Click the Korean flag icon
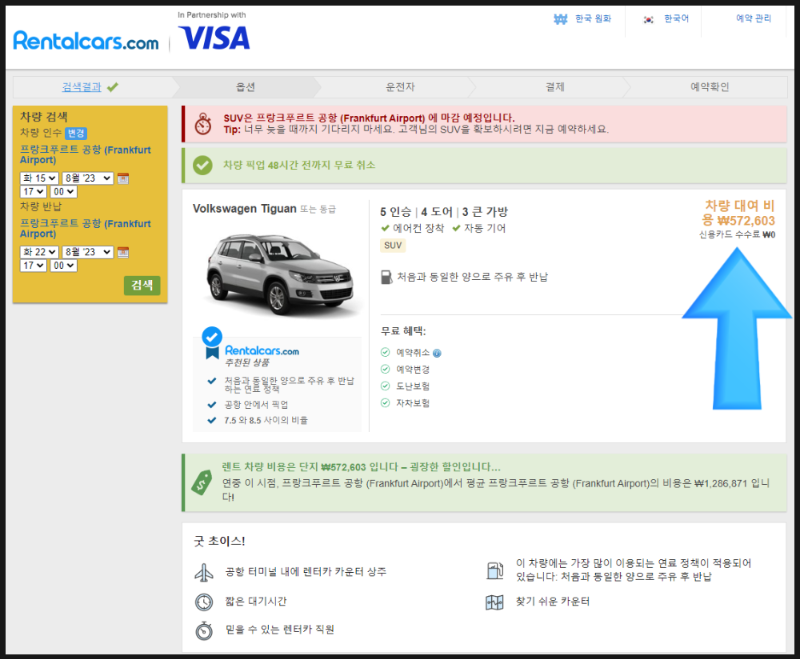 [648, 19]
